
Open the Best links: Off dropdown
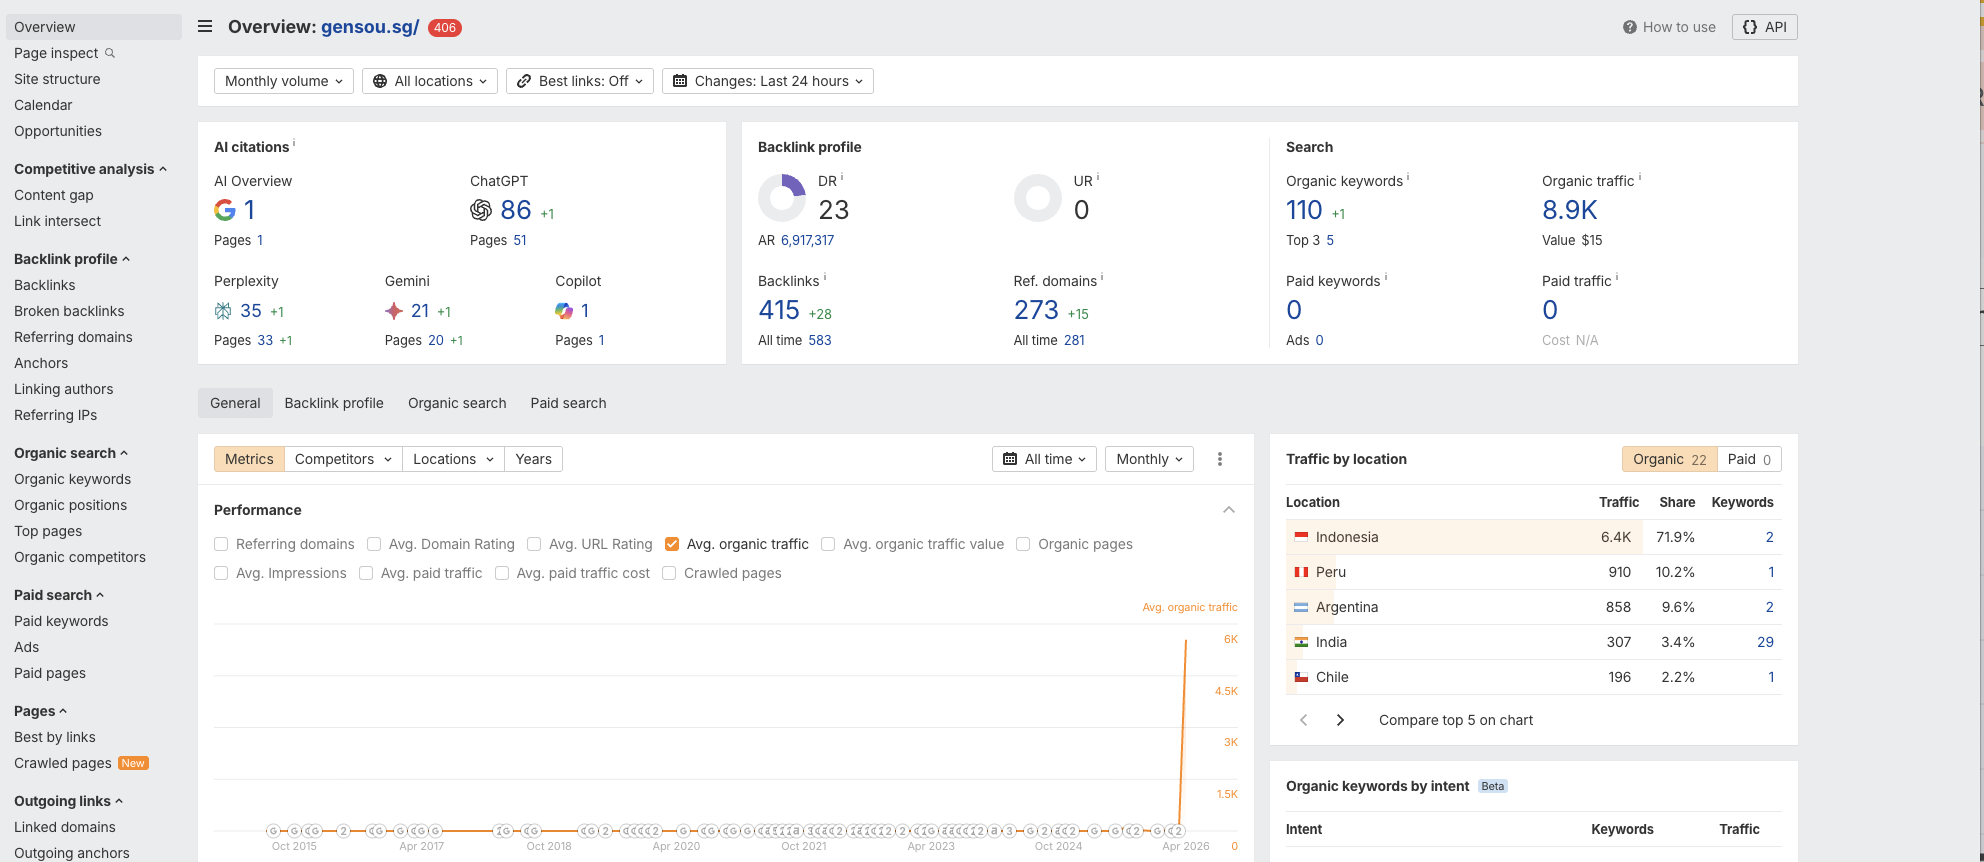580,81
